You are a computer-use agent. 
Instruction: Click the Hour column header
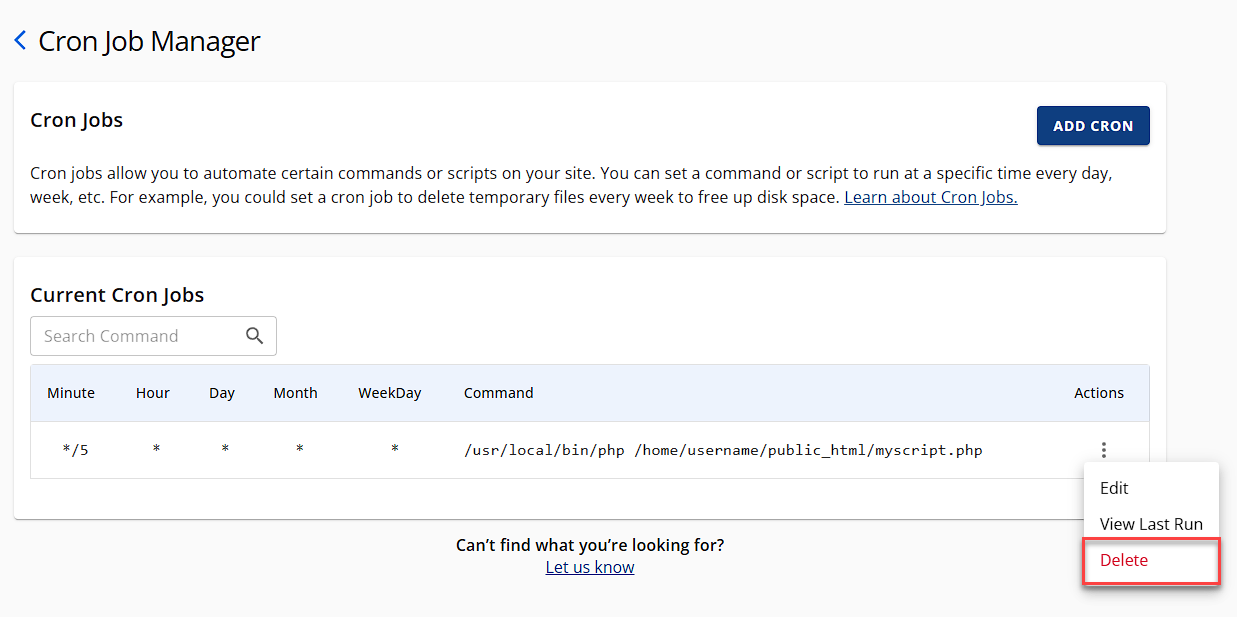153,393
